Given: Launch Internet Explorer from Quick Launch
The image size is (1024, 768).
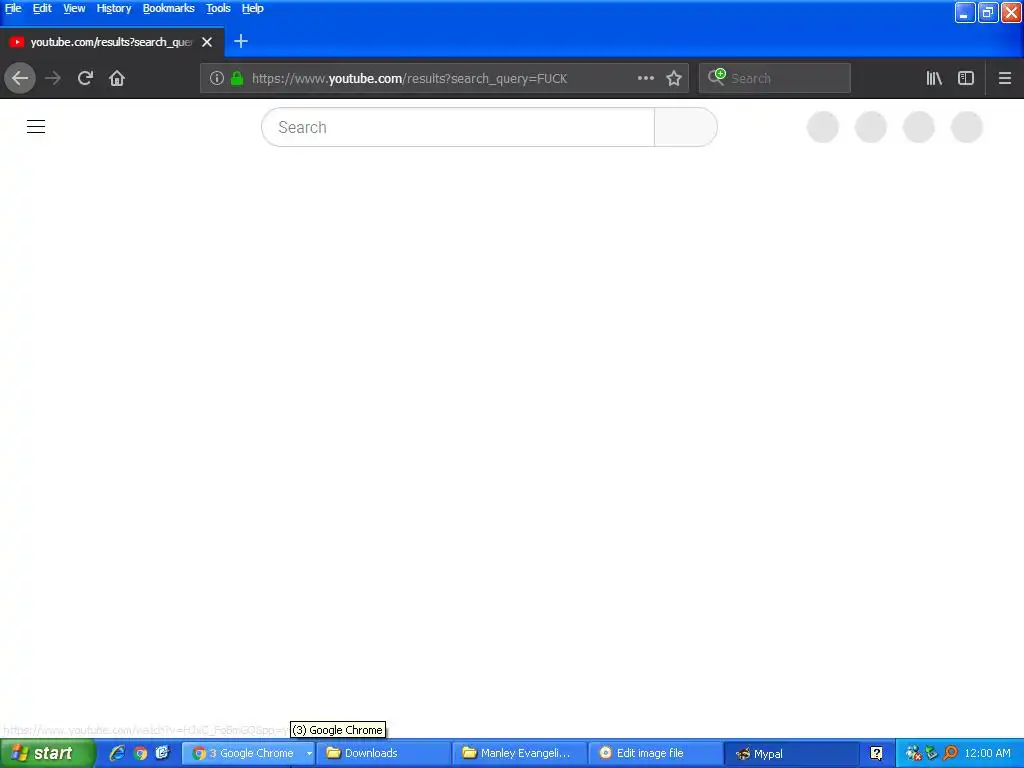Looking at the screenshot, I should pyautogui.click(x=117, y=754).
